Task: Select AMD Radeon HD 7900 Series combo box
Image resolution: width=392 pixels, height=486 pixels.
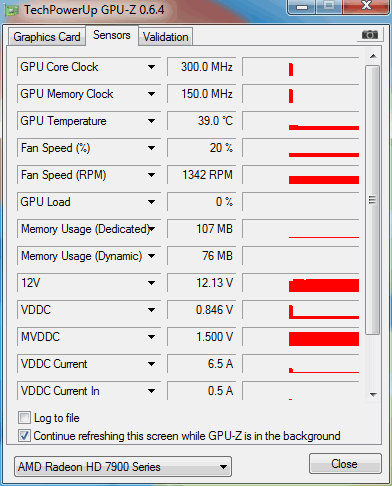Action: (x=123, y=467)
